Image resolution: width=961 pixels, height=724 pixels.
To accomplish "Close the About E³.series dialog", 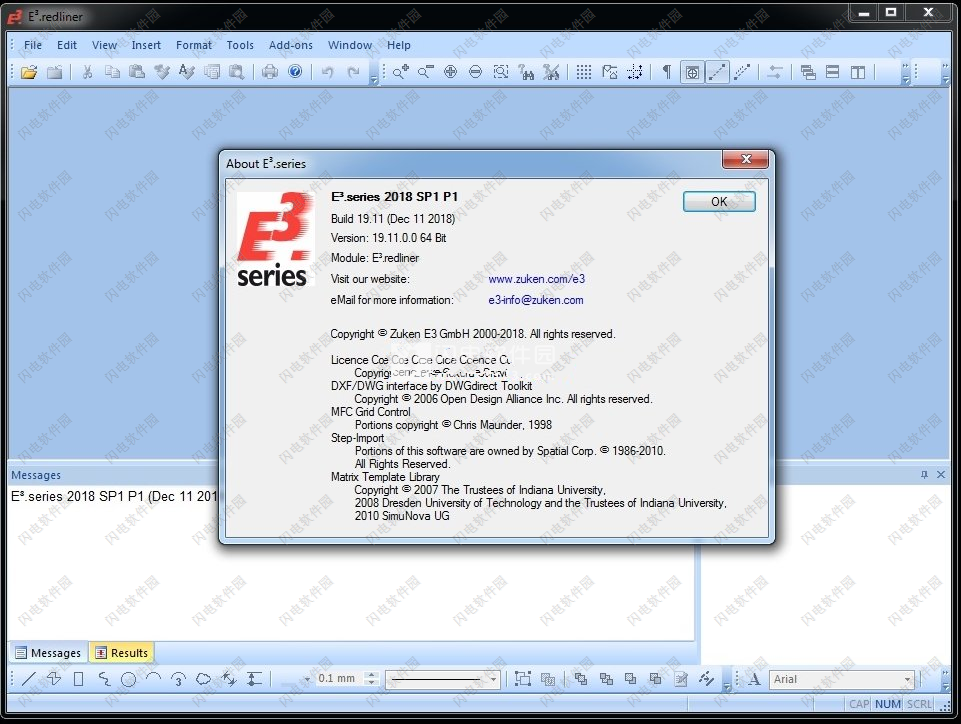I will pos(745,159).
